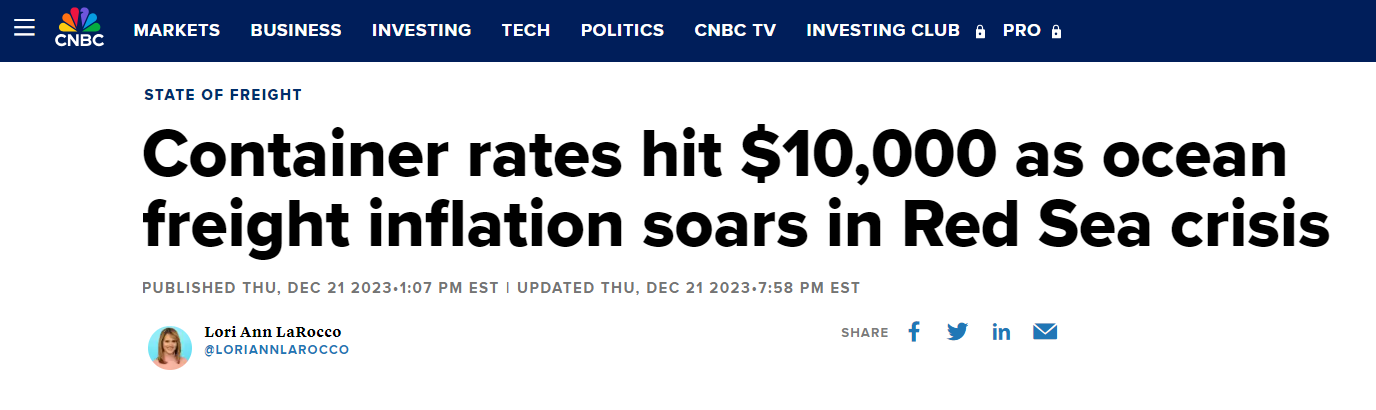This screenshot has height=410, width=1376.
Task: Open the hamburger navigation menu
Action: (x=24, y=29)
